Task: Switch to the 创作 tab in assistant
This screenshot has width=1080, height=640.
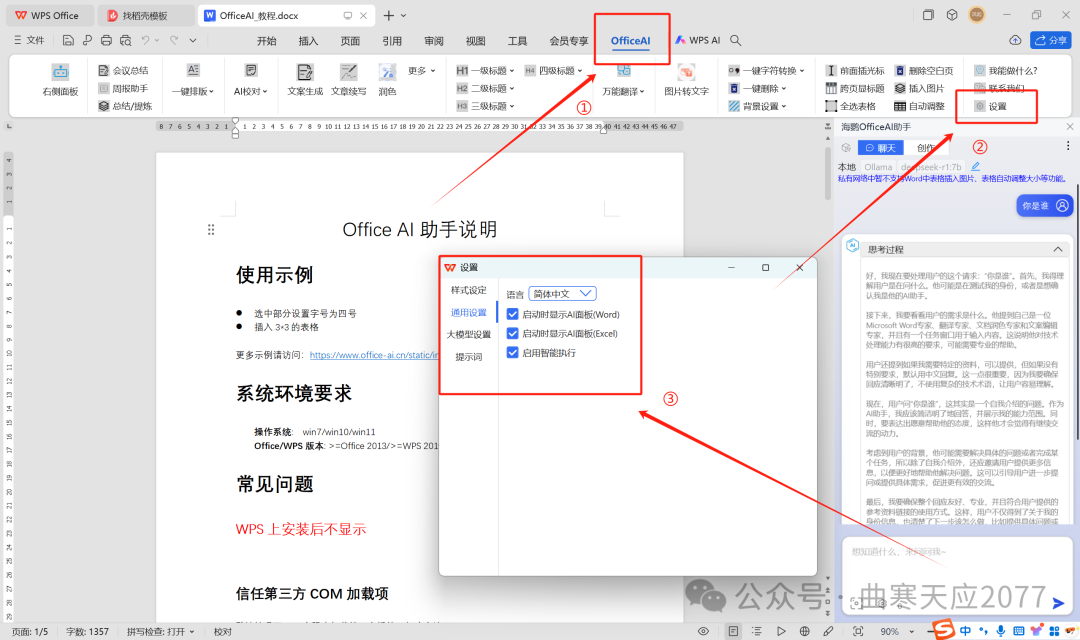Action: 926,147
